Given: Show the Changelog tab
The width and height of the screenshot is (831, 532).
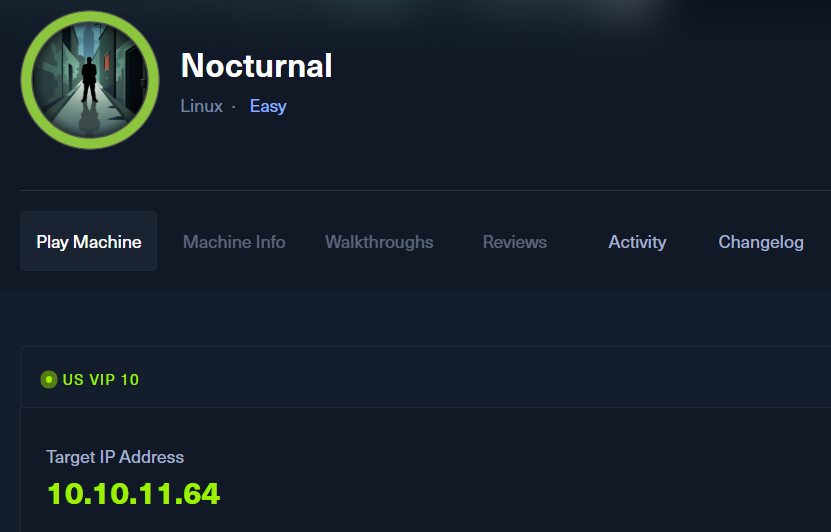Looking at the screenshot, I should tap(761, 242).
